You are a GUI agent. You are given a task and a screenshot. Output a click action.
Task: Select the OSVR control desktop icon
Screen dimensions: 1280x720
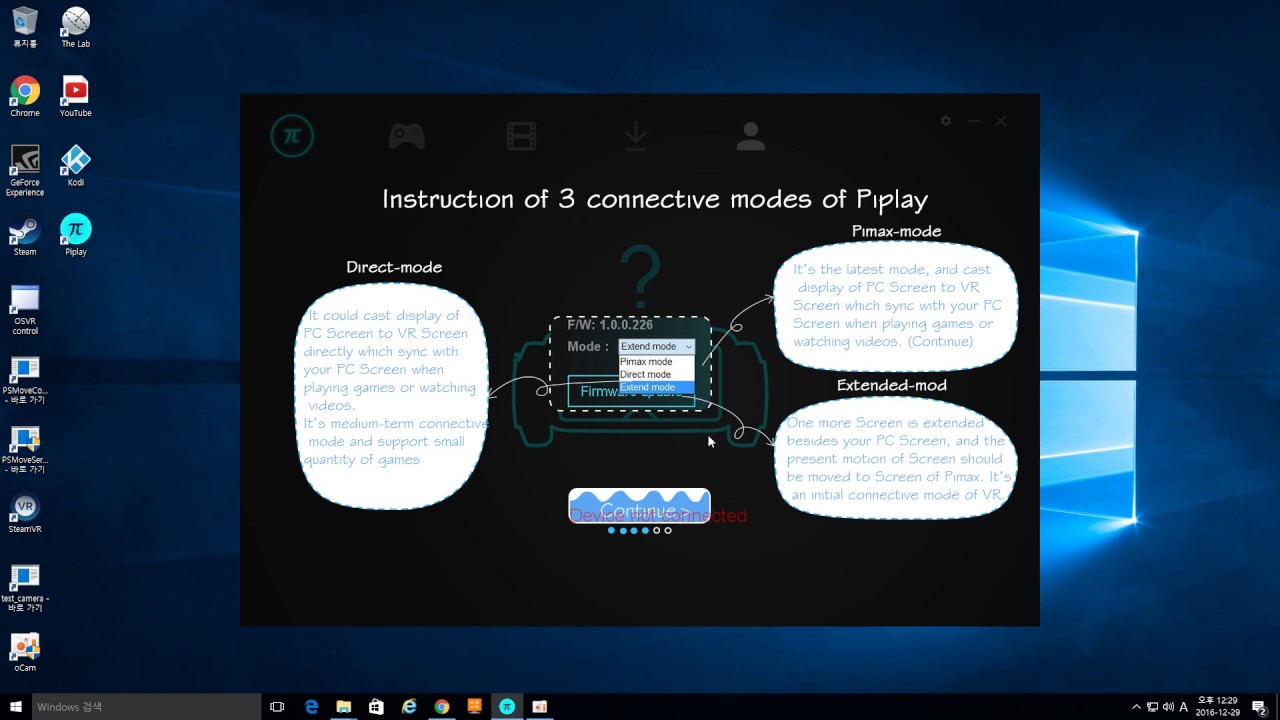(x=25, y=310)
